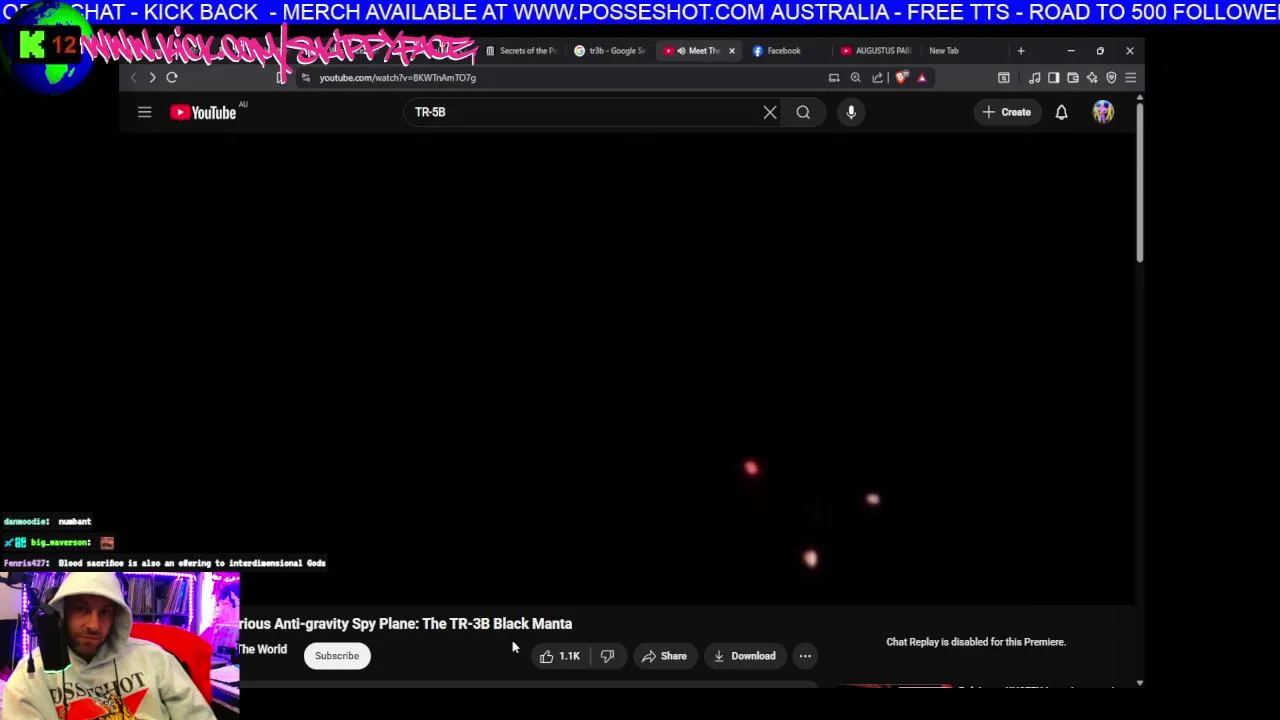1280x720 pixels.
Task: Click the VPN shield icon in toolbar
Action: point(1111,77)
